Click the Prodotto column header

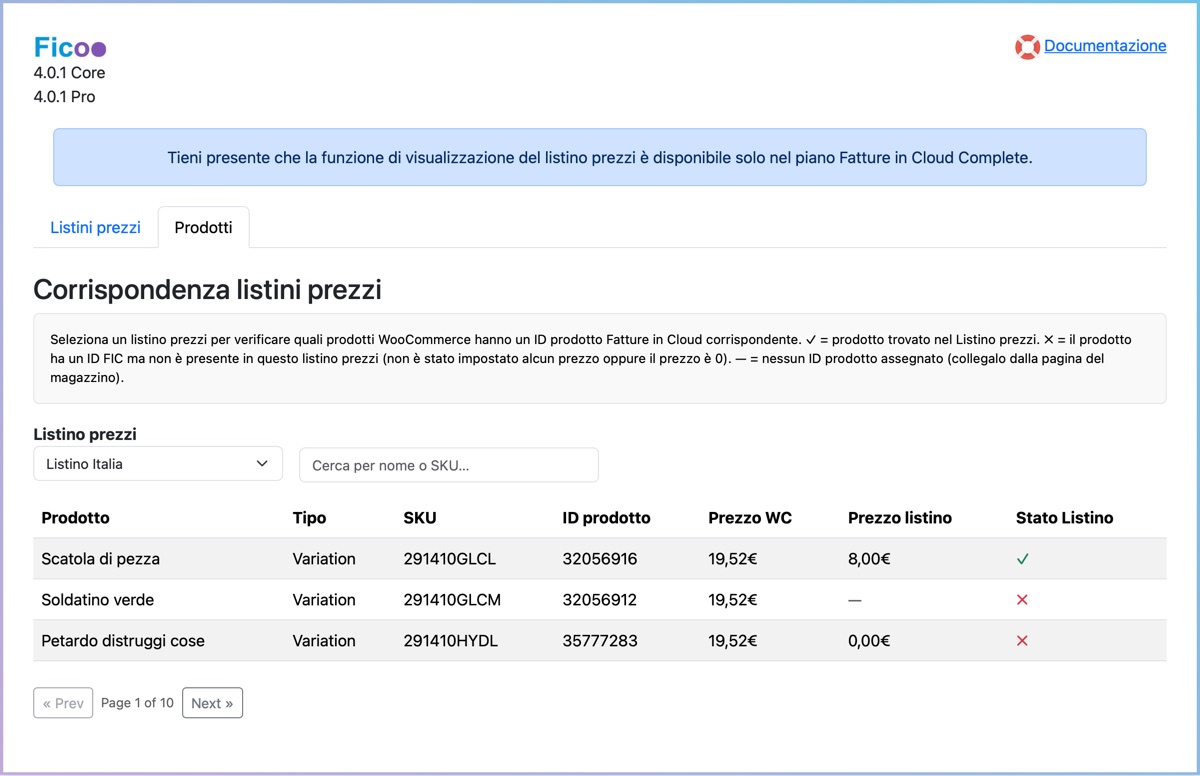click(75, 518)
